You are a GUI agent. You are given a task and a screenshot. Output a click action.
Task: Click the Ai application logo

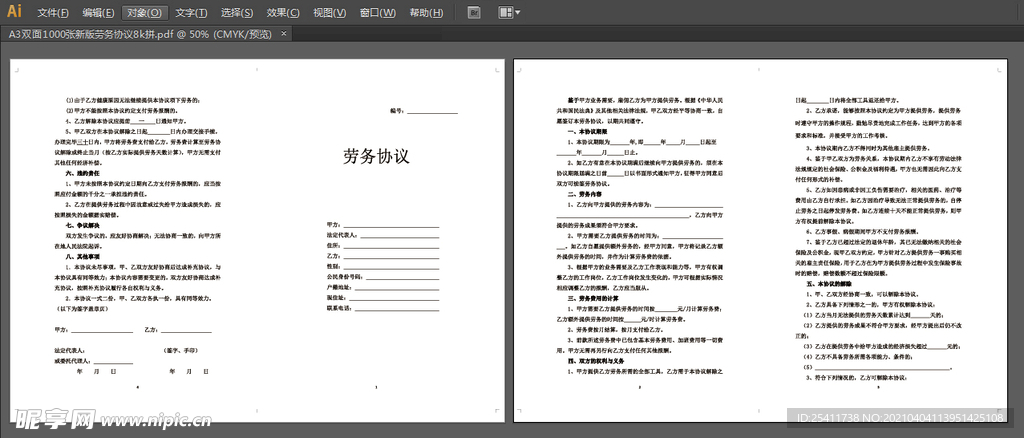tap(15, 12)
